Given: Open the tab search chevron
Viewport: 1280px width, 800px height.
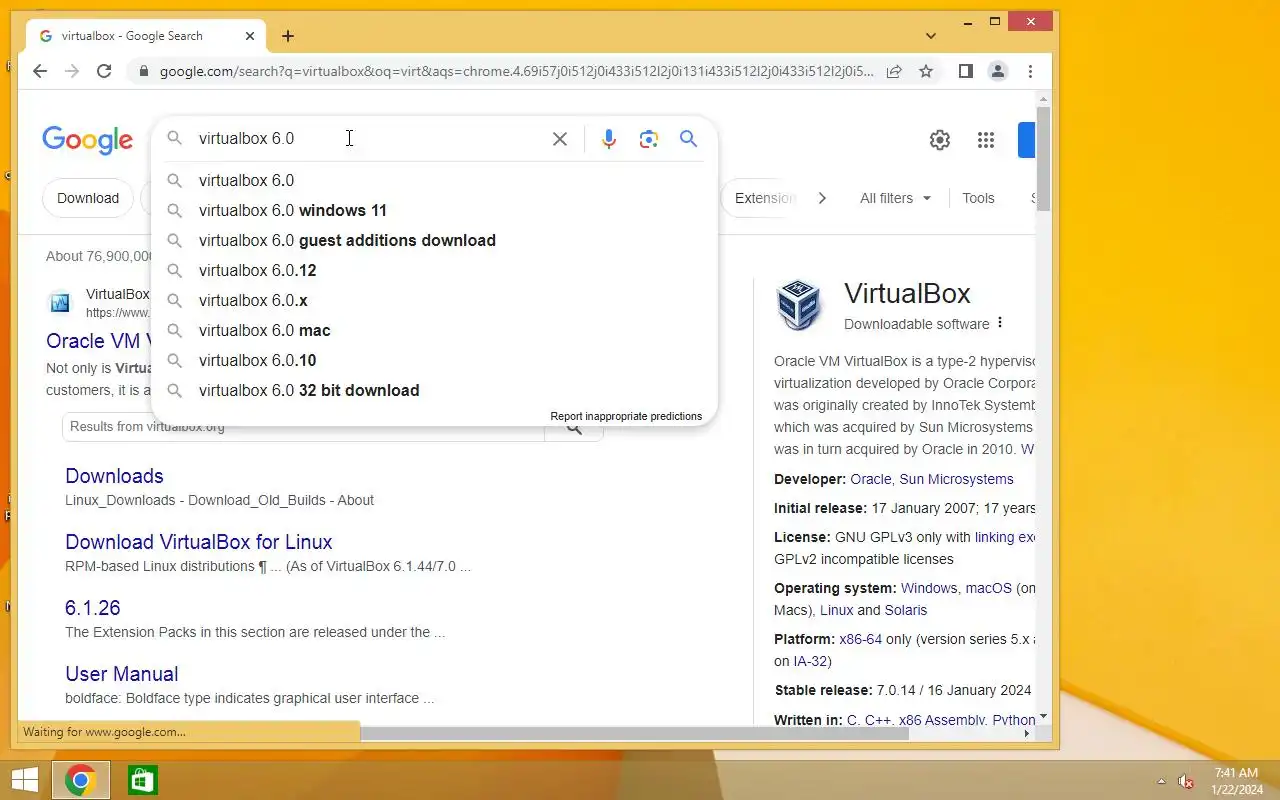Looking at the screenshot, I should coord(931,36).
